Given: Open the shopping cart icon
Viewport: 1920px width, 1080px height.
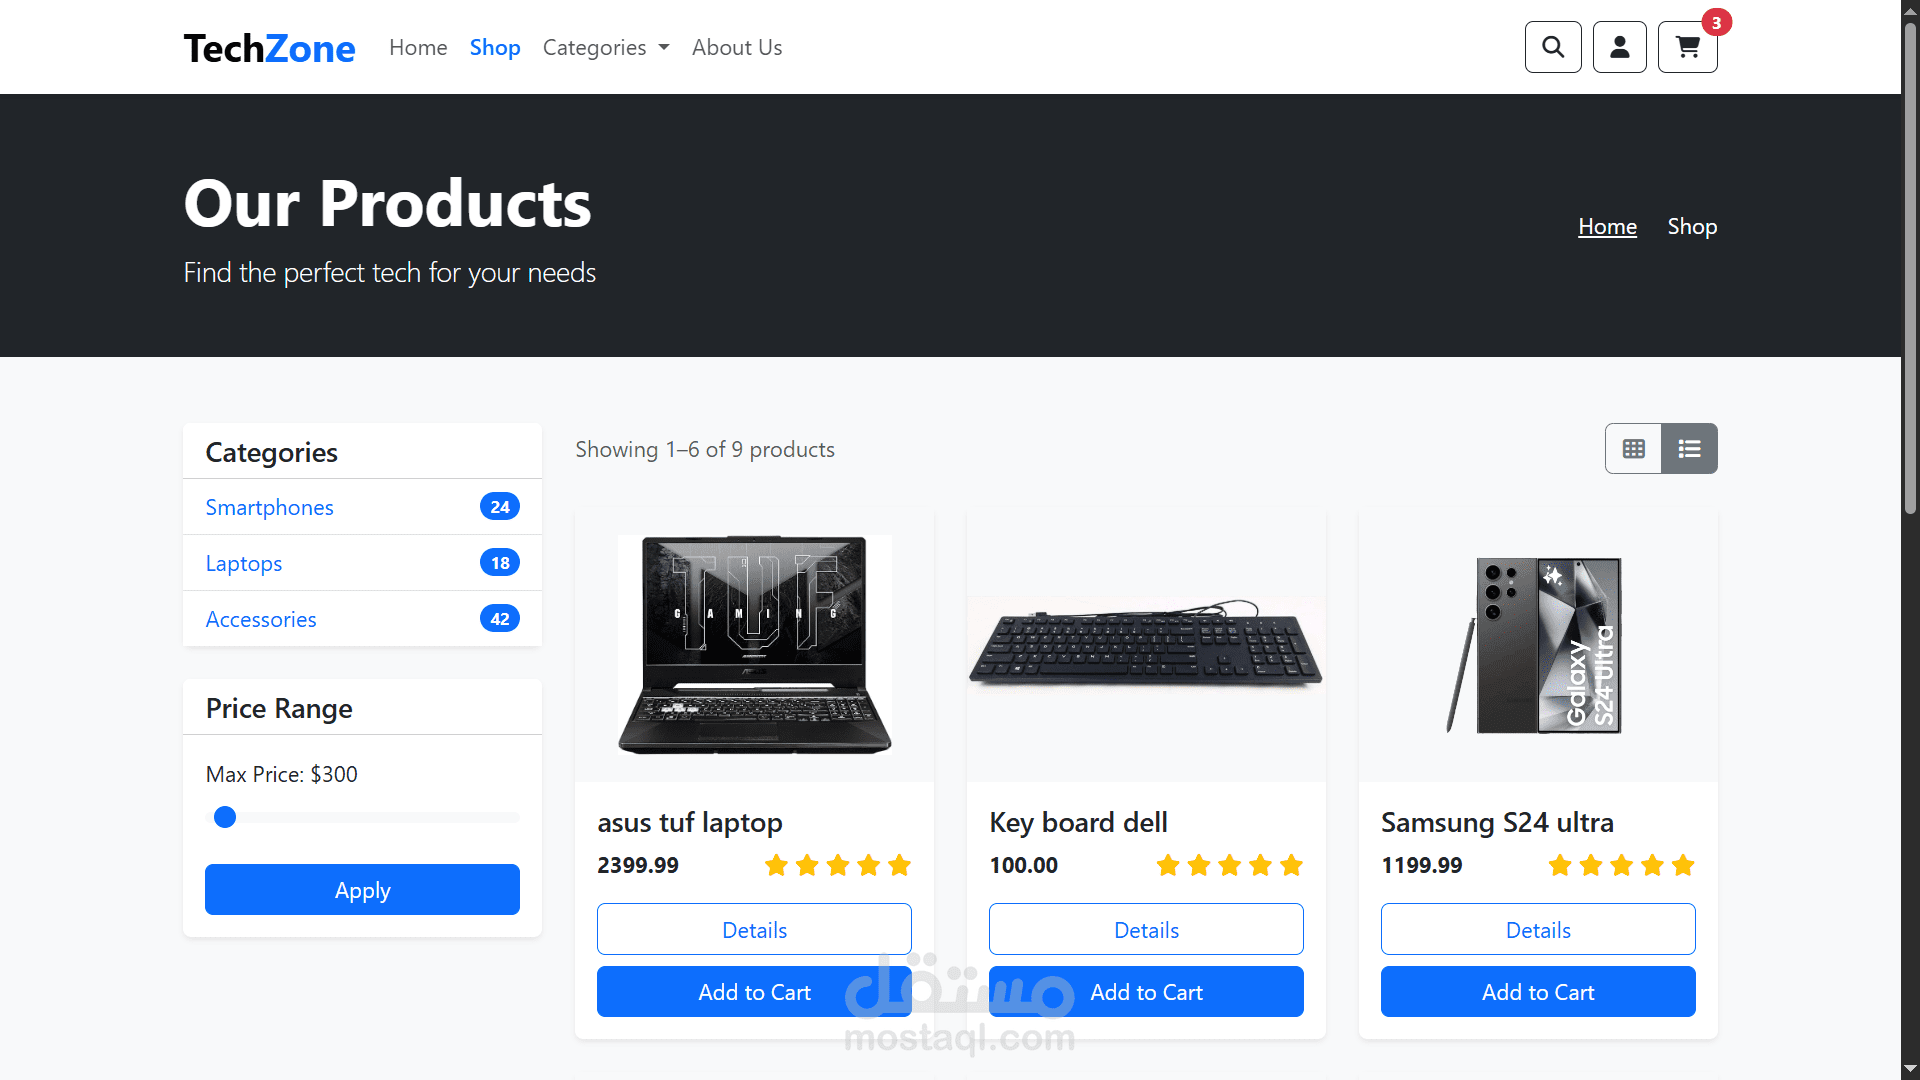Looking at the screenshot, I should (x=1688, y=47).
